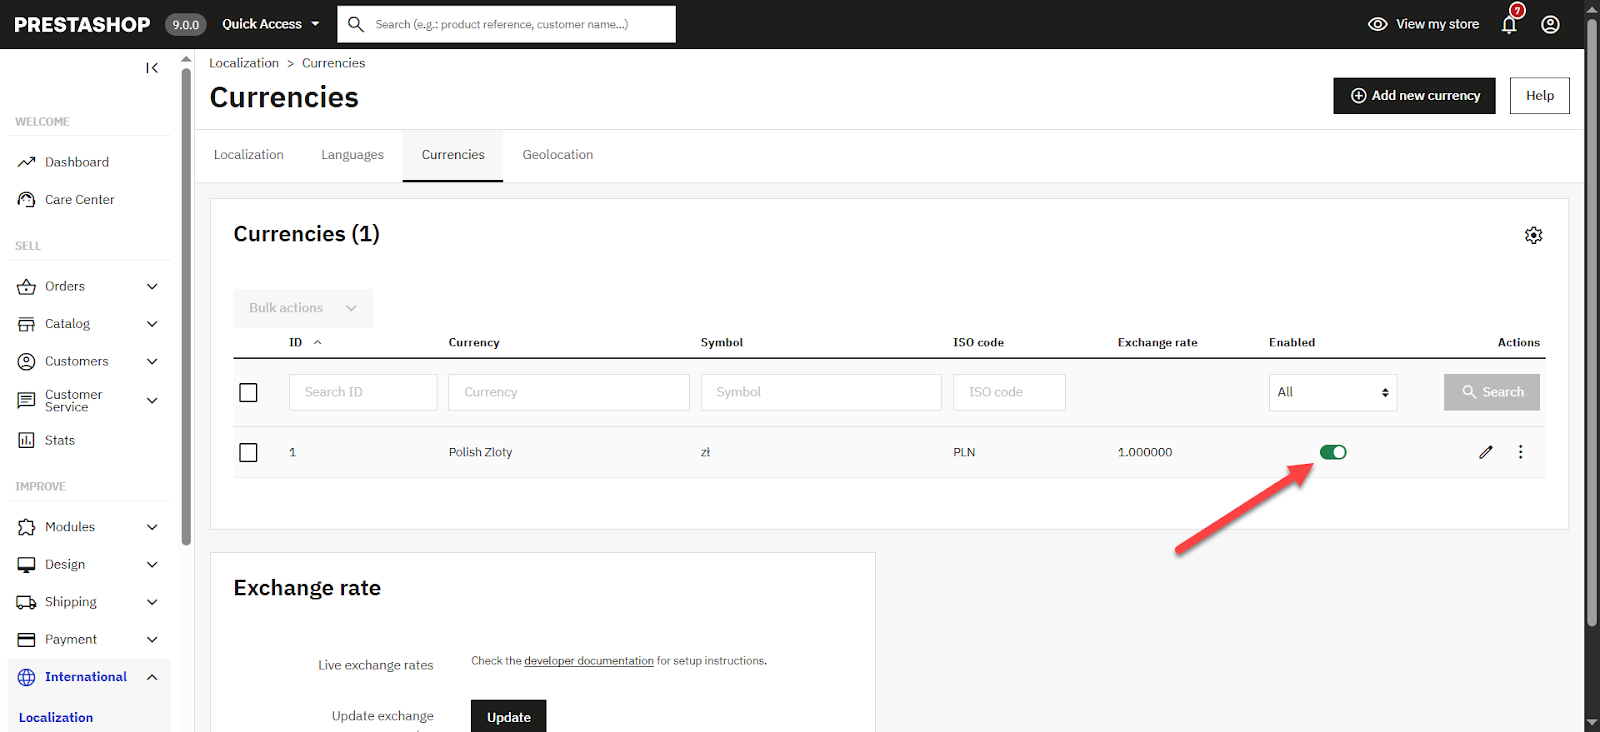Tick the select-all checkbox in filter row

pos(248,392)
